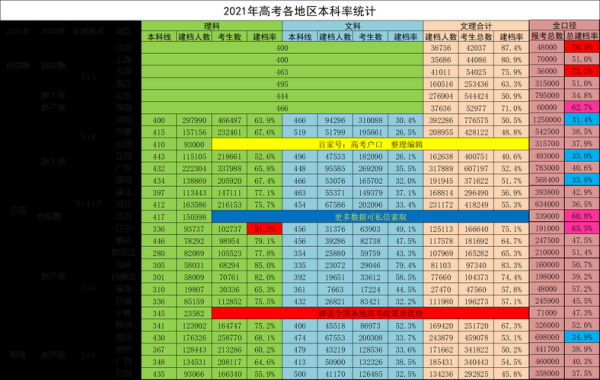Select the pink 65.5% cell
This screenshot has width=600, height=380.
coord(582,228)
